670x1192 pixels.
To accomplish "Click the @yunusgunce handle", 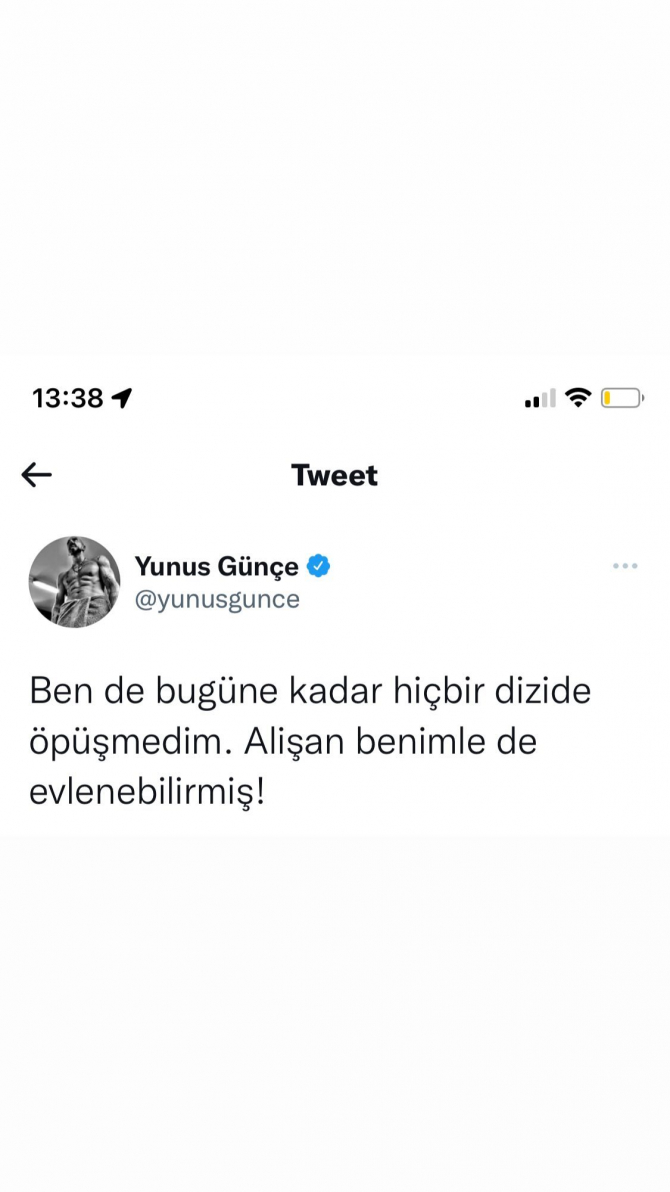I will pyautogui.click(x=218, y=600).
